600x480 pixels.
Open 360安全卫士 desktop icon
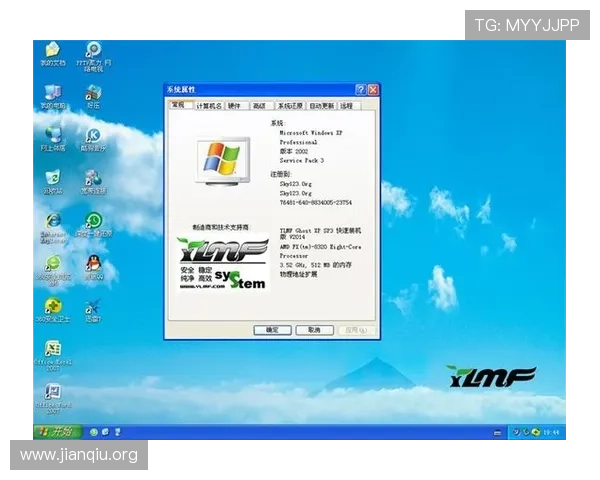[52, 307]
